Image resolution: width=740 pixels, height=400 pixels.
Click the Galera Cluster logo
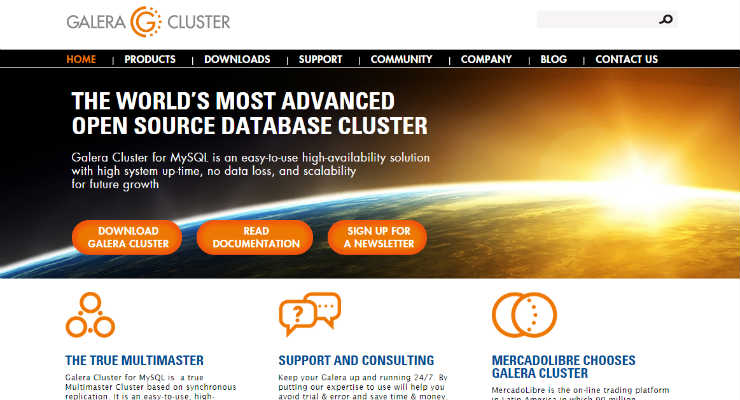point(148,22)
